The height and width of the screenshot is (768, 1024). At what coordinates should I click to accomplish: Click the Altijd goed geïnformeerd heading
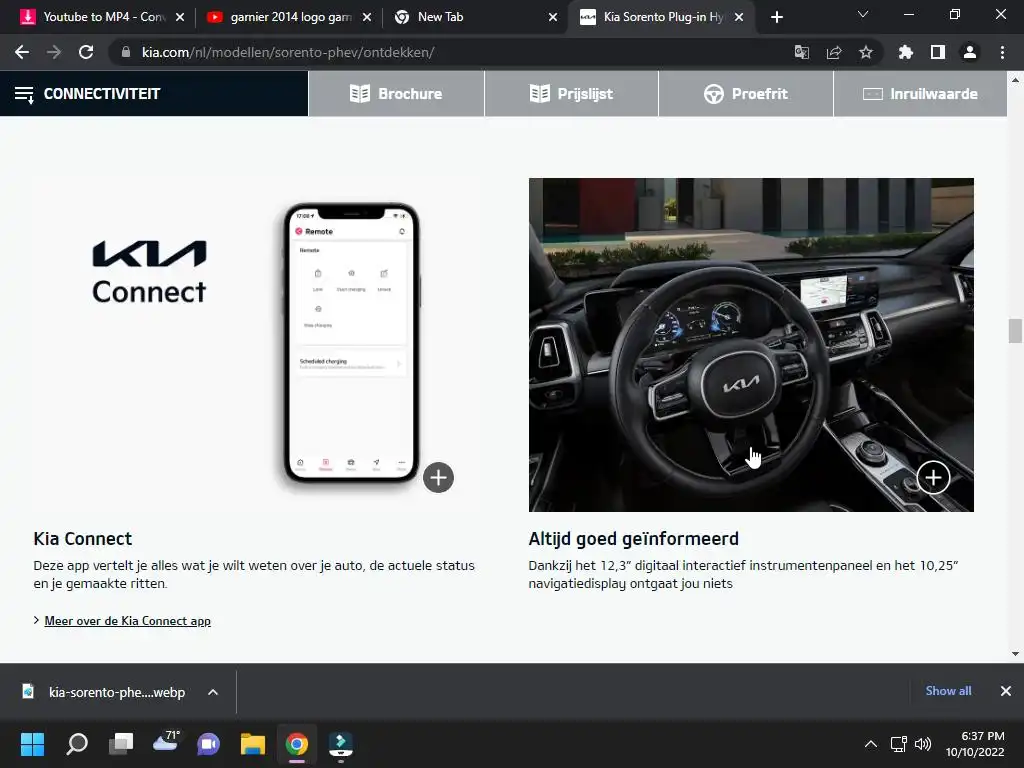(633, 539)
